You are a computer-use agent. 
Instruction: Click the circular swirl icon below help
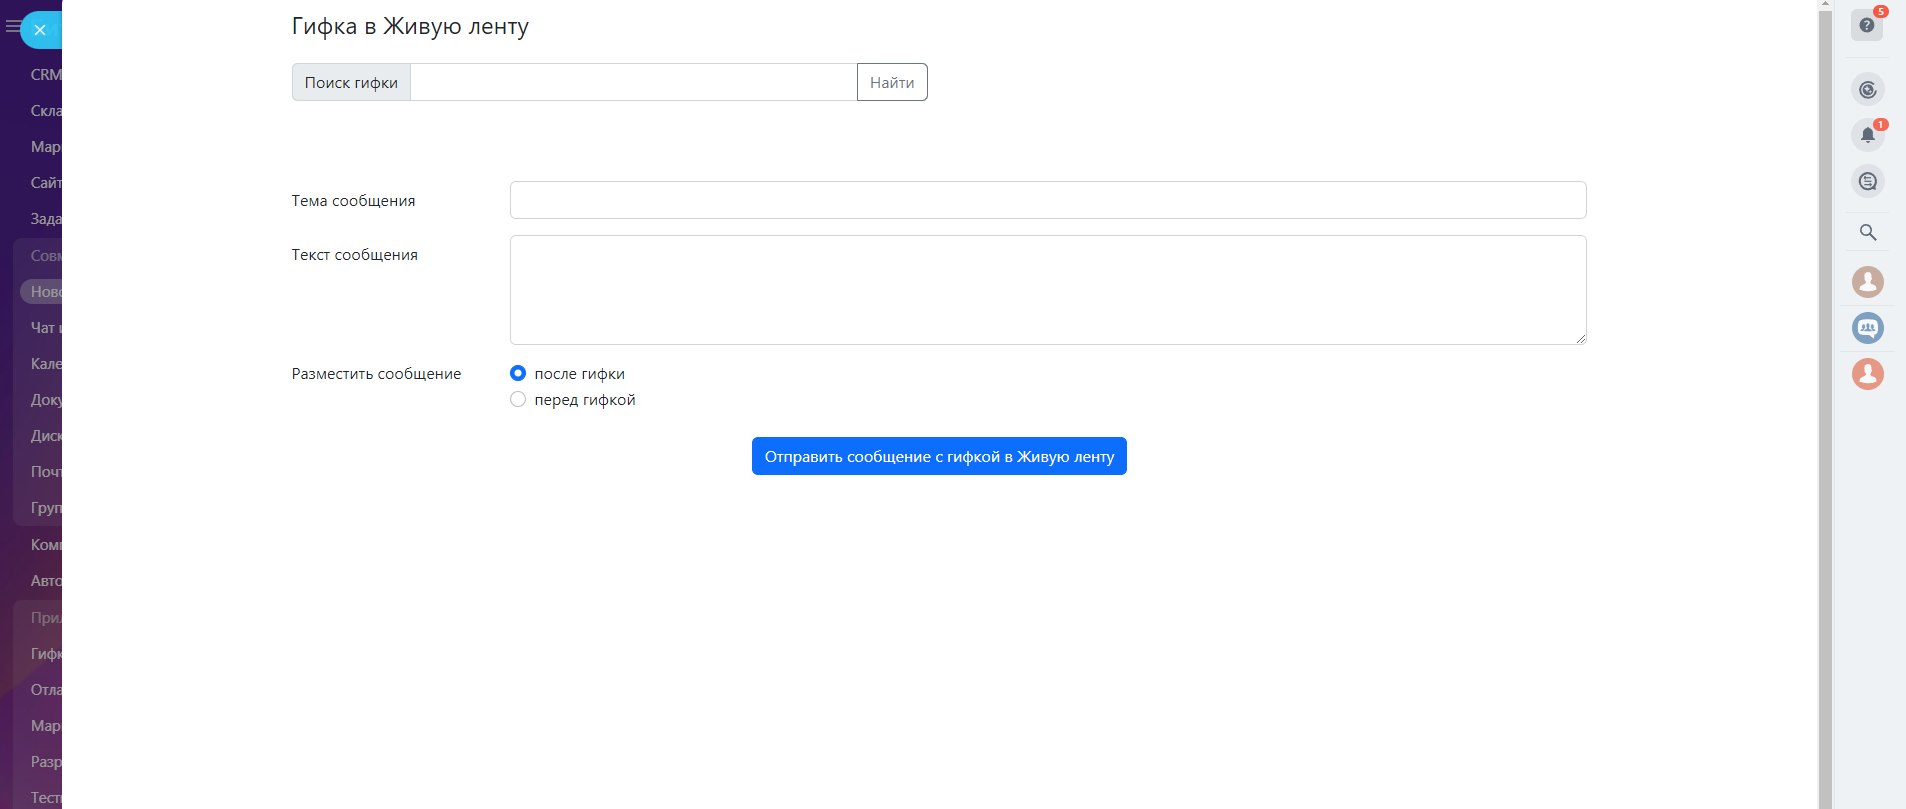click(x=1867, y=90)
